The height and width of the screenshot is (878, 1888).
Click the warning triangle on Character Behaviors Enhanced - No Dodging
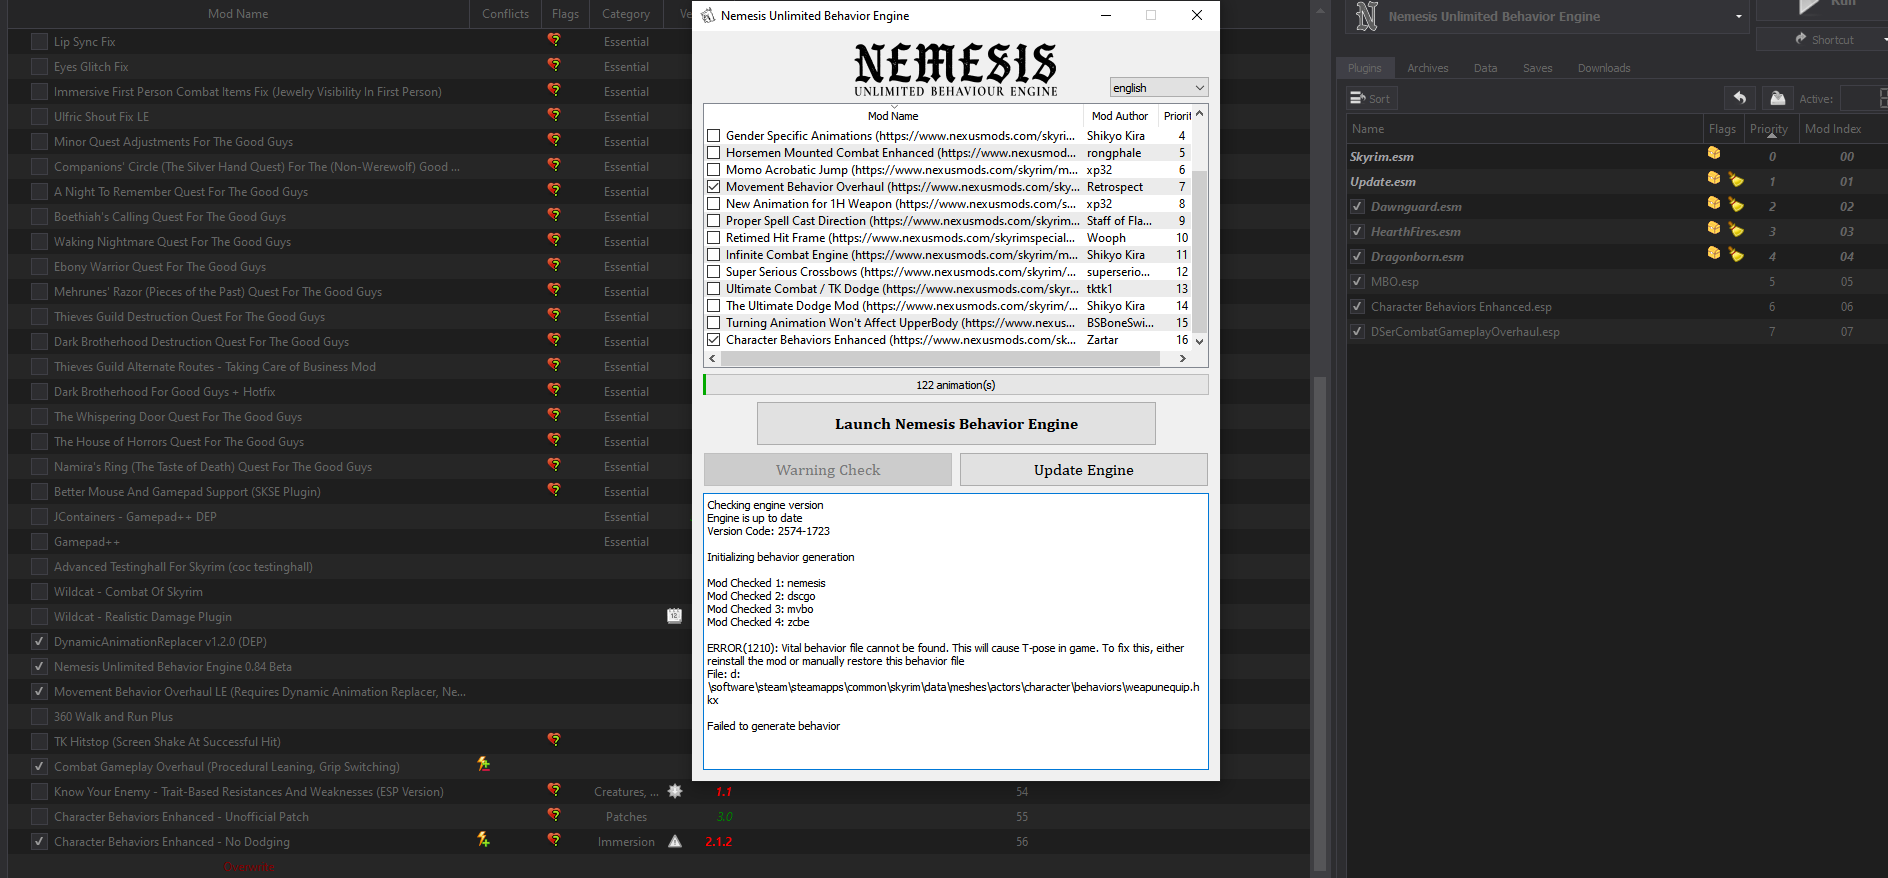point(675,841)
